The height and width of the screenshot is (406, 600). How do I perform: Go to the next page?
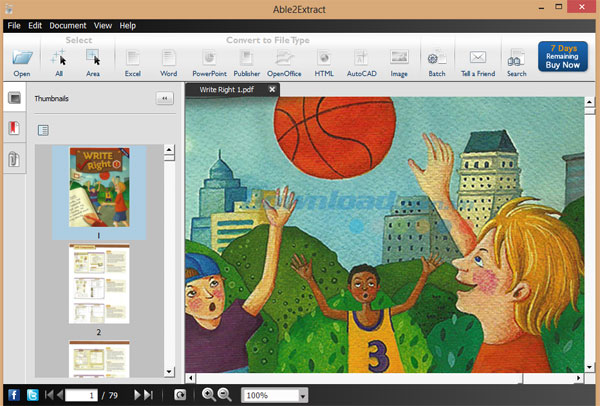[x=138, y=396]
